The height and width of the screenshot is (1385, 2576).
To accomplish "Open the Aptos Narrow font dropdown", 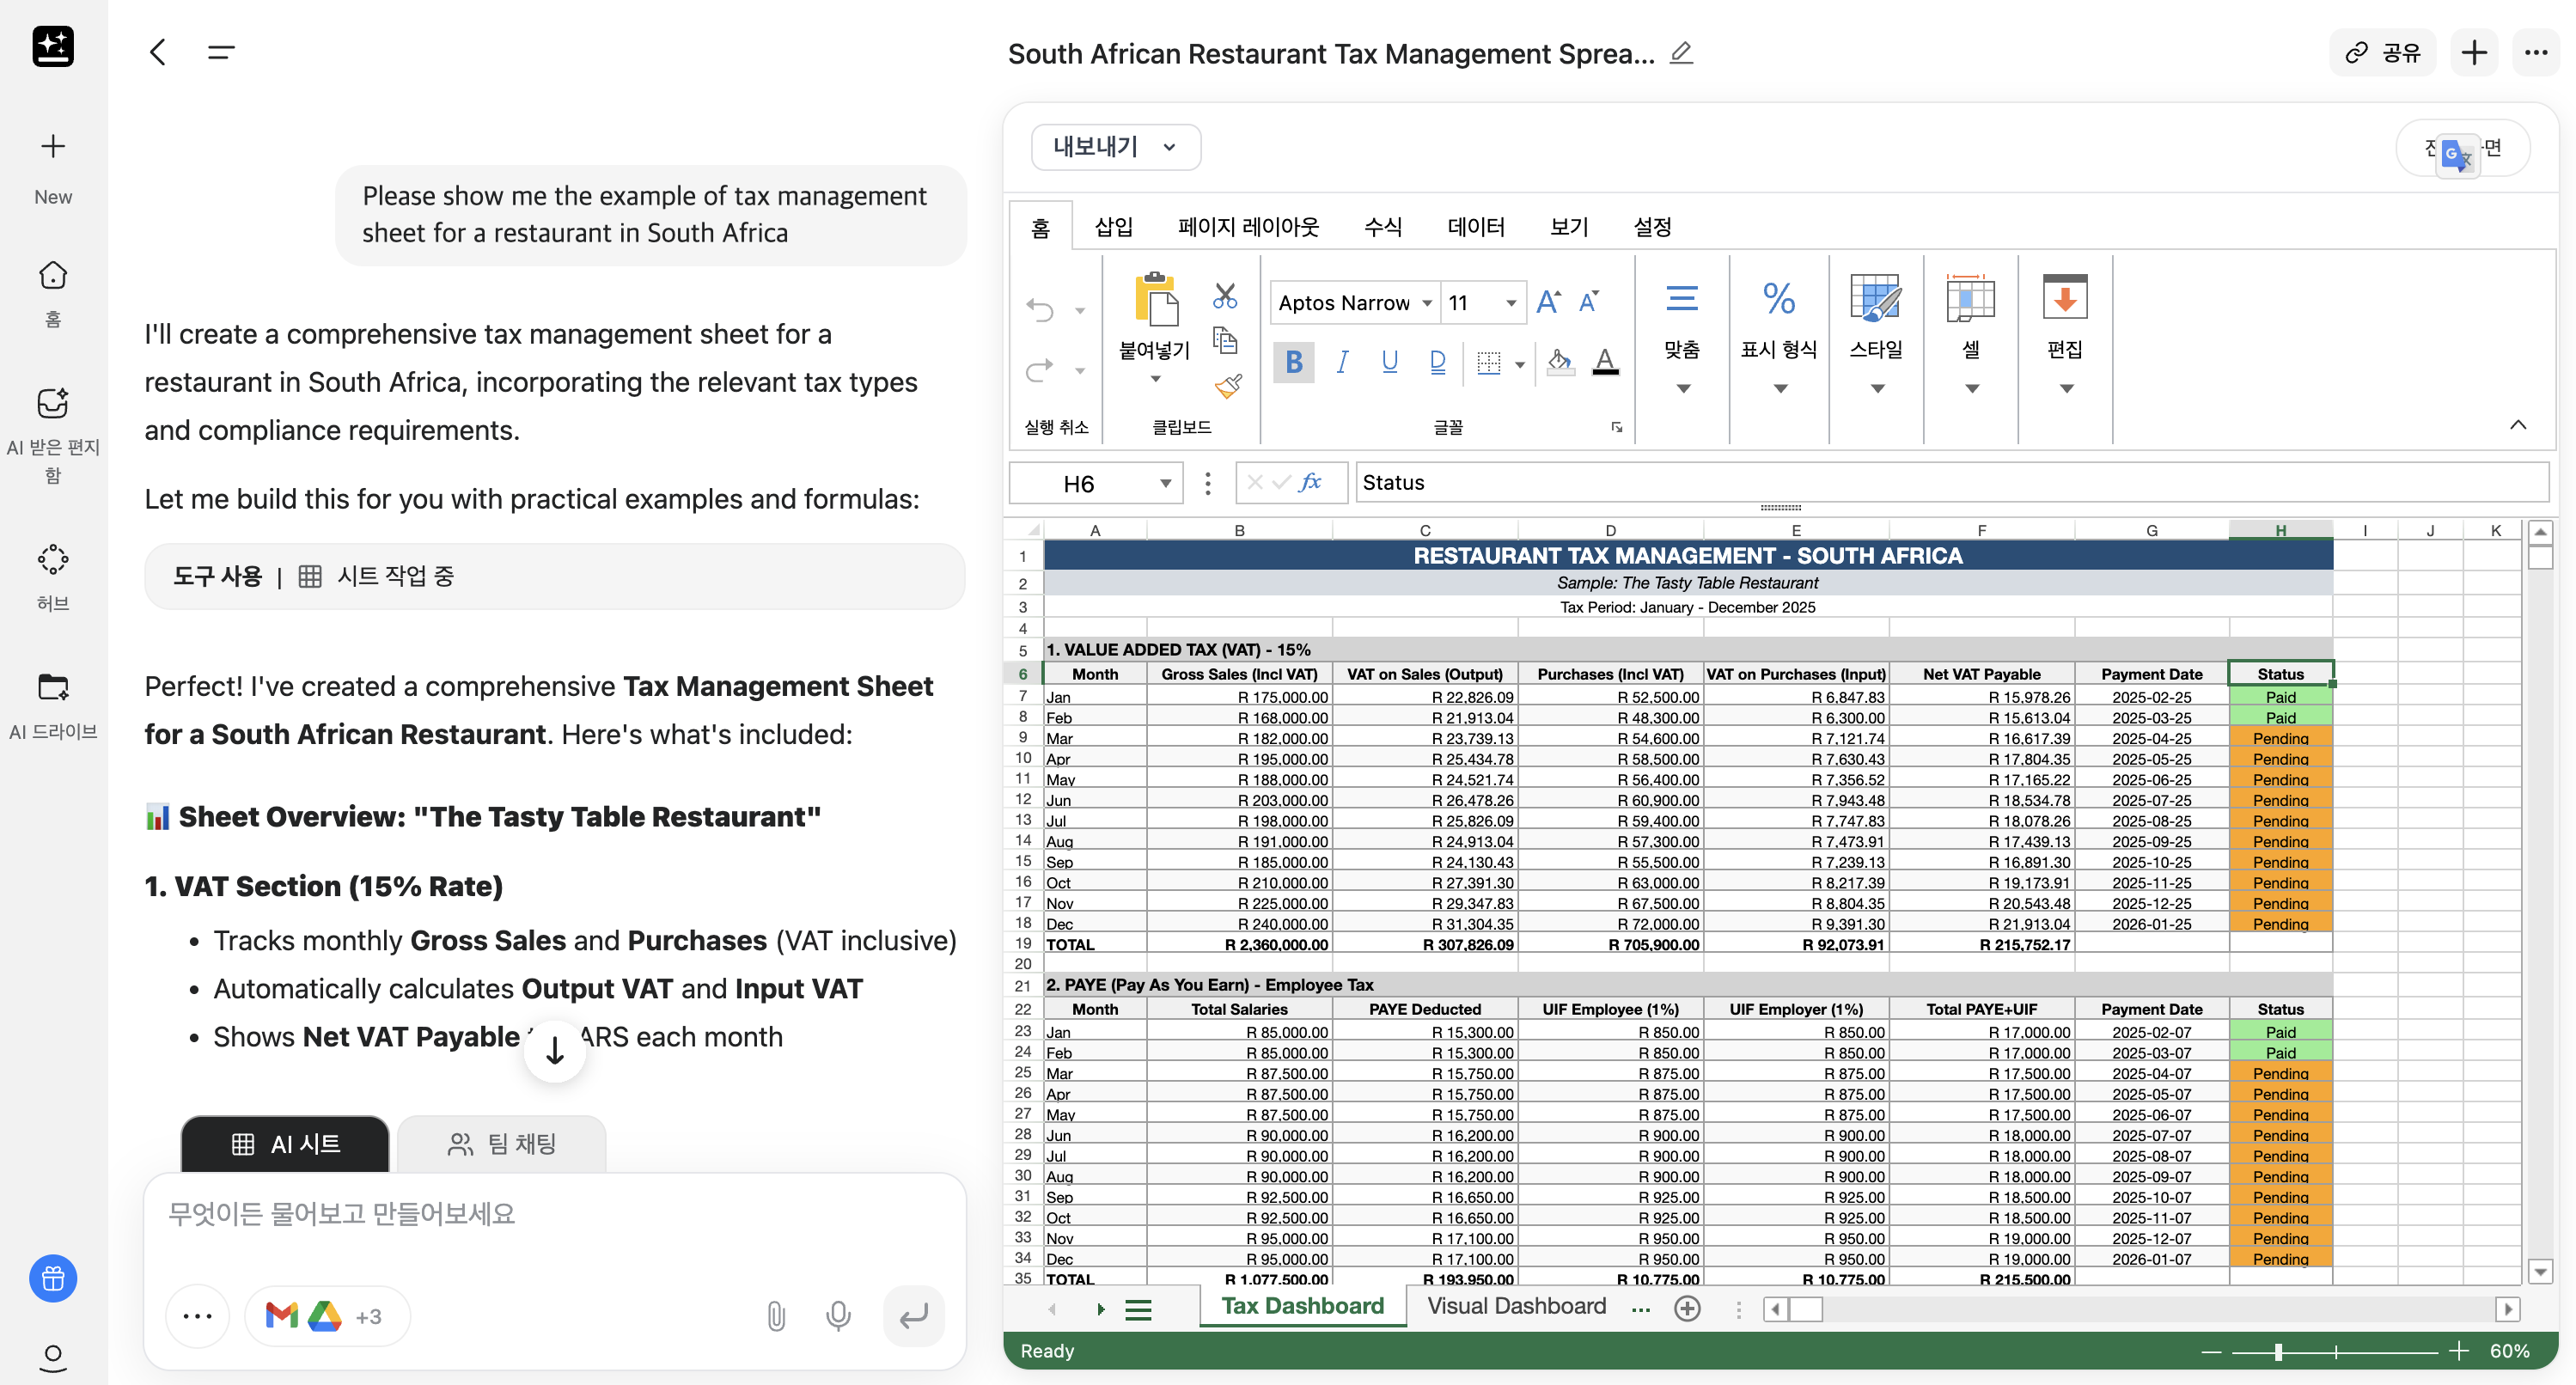I will click(x=1427, y=303).
